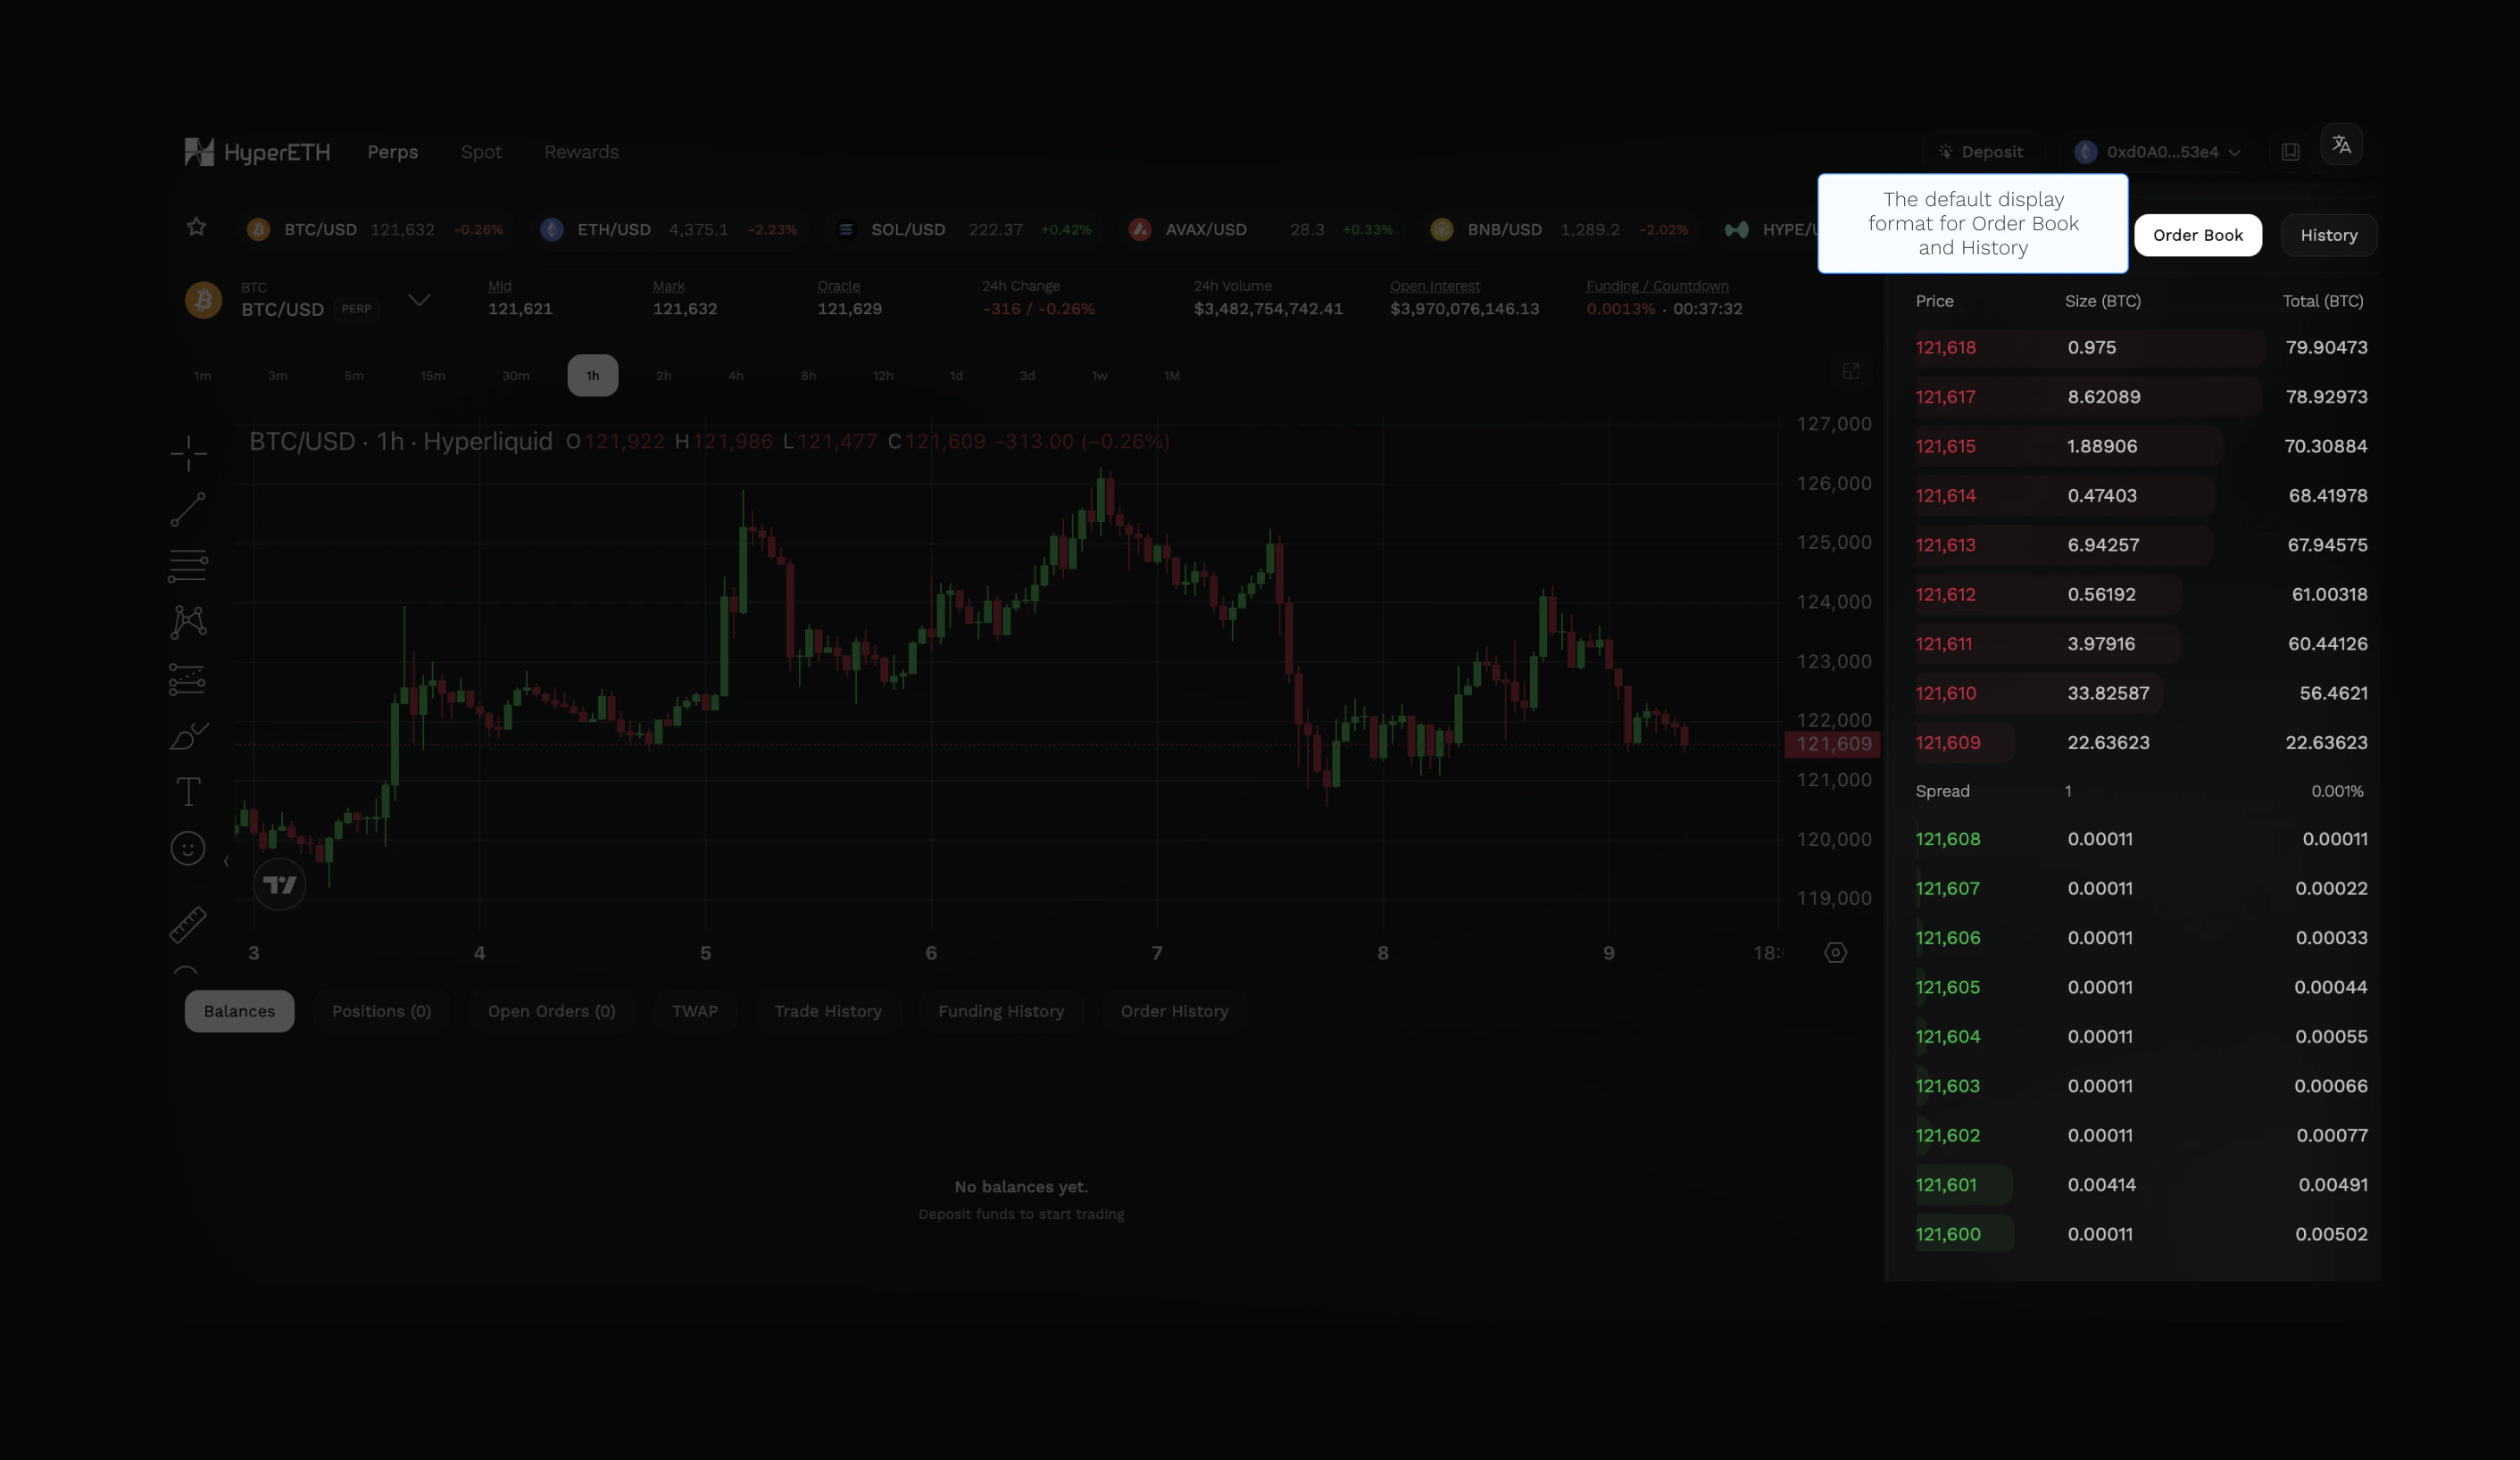2520x1460 pixels.
Task: Toggle the favorites star icon
Action: [196, 227]
